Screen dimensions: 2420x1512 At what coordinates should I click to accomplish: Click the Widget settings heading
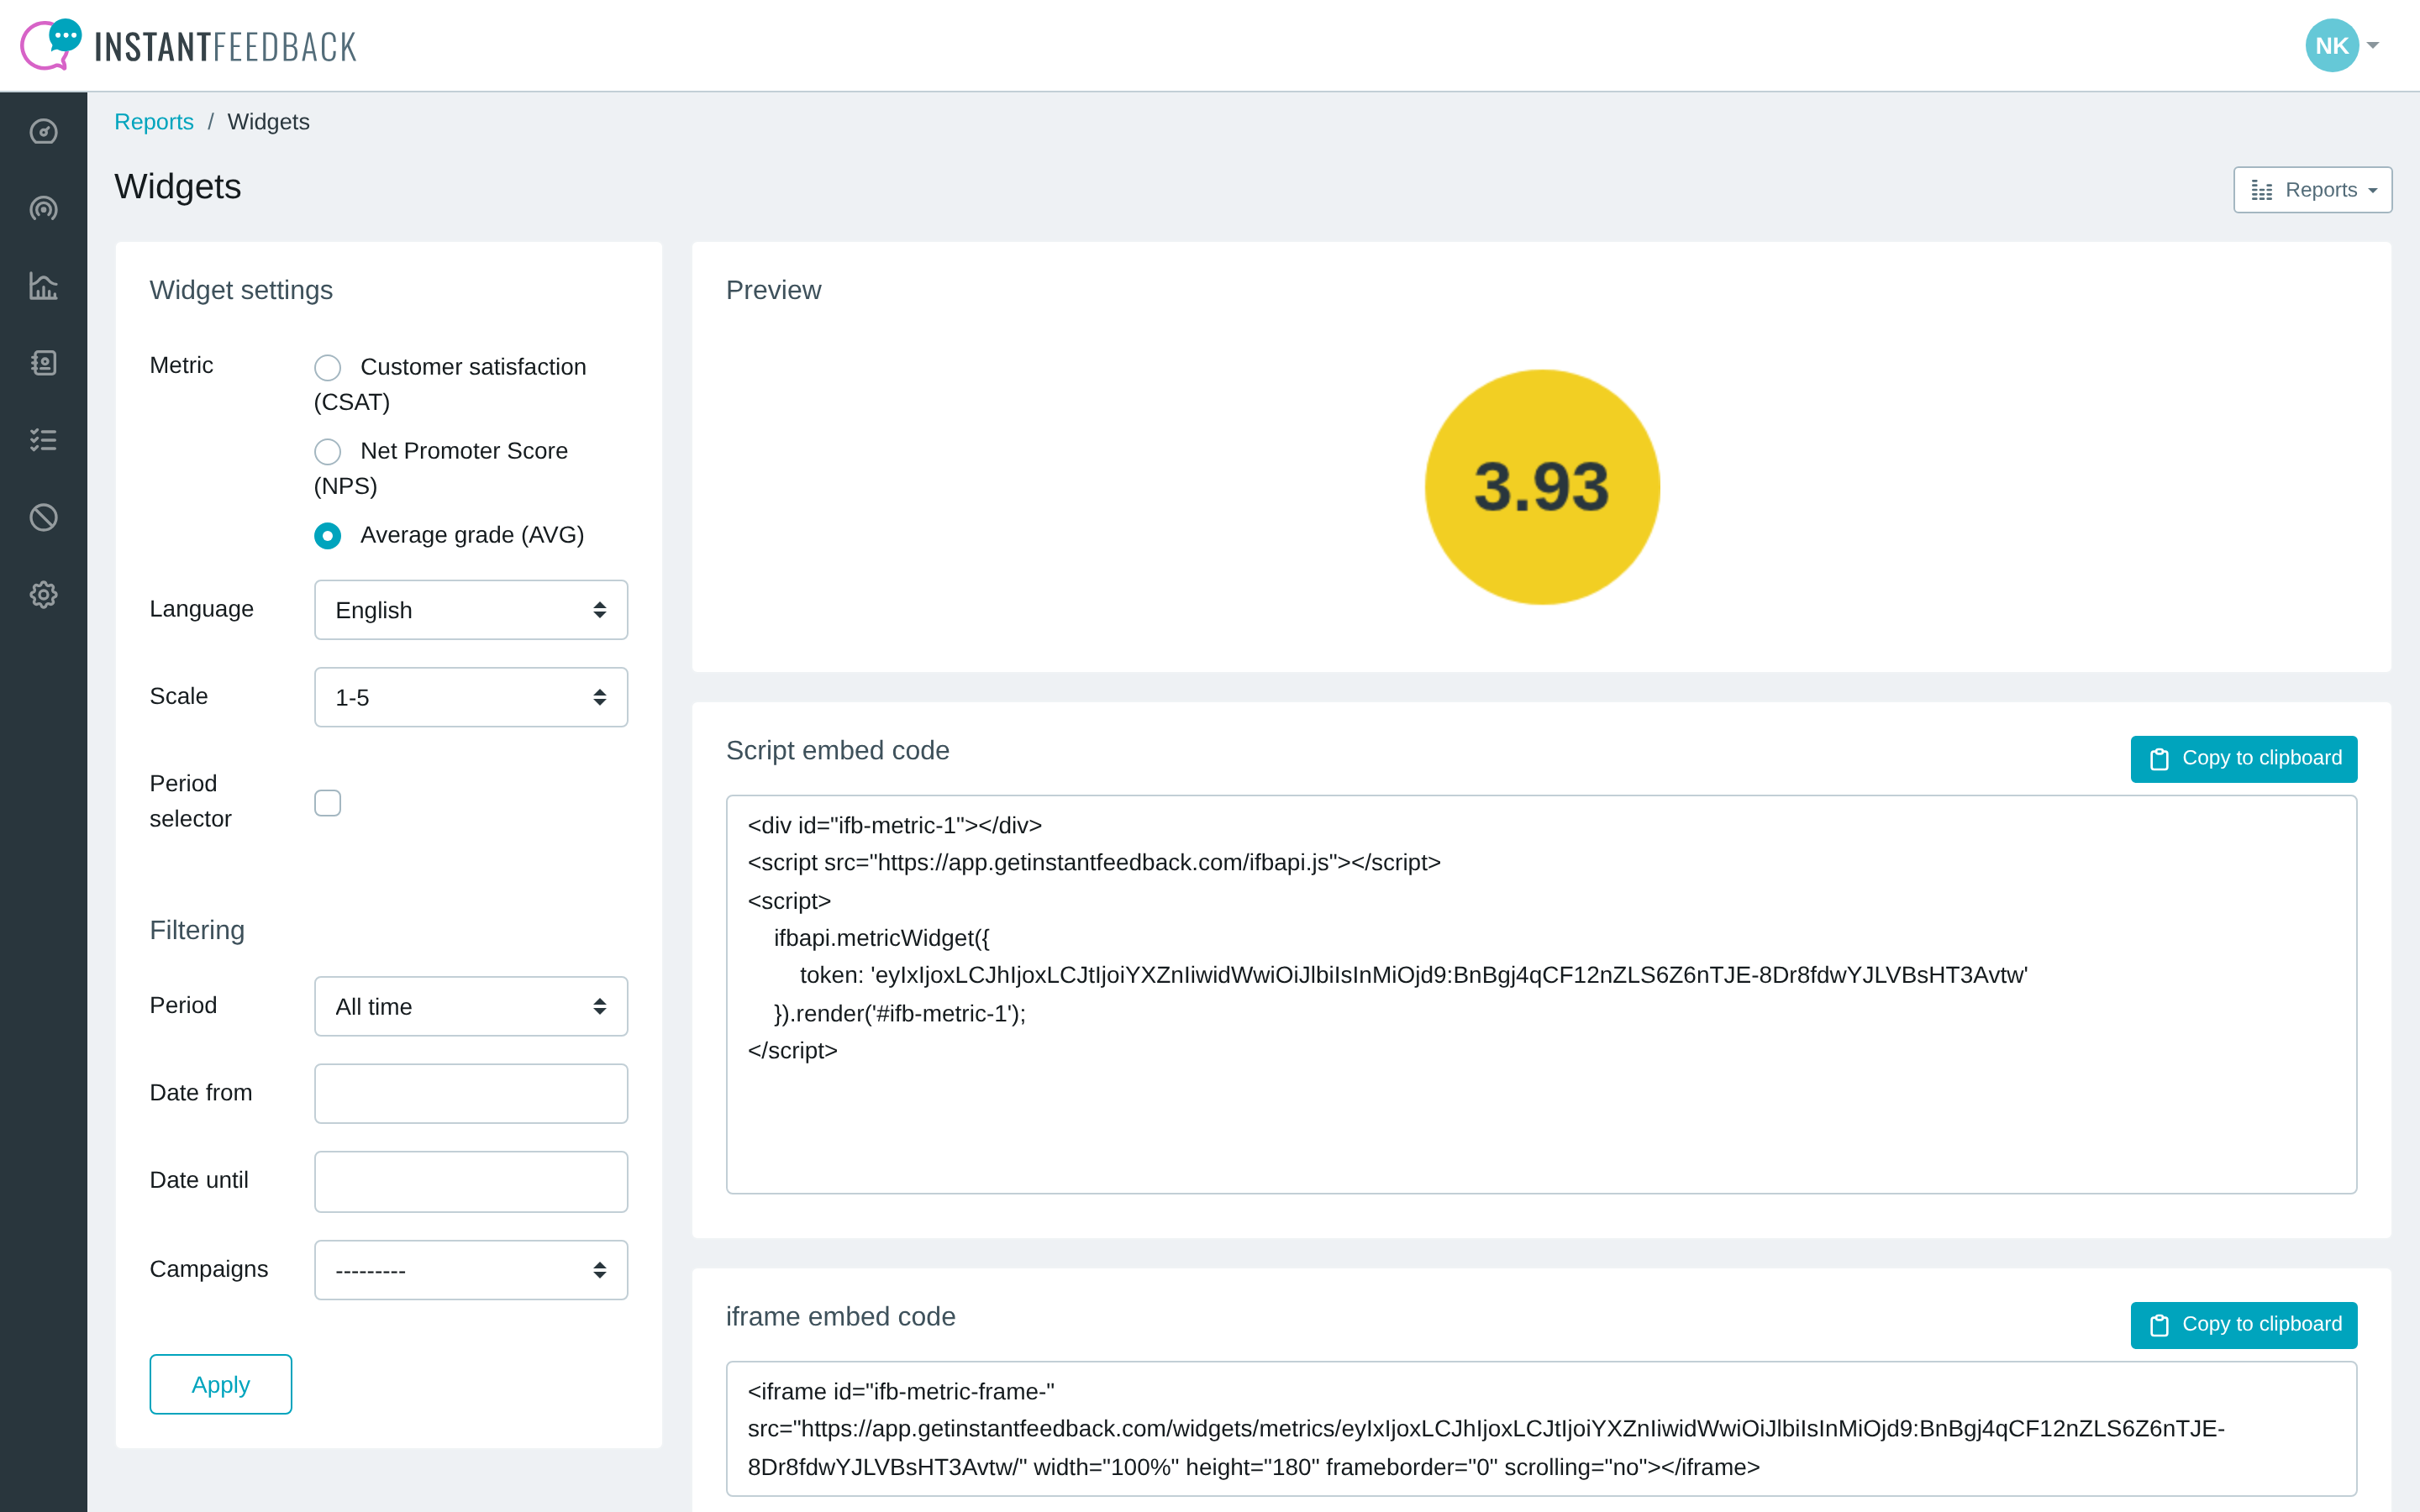point(241,290)
